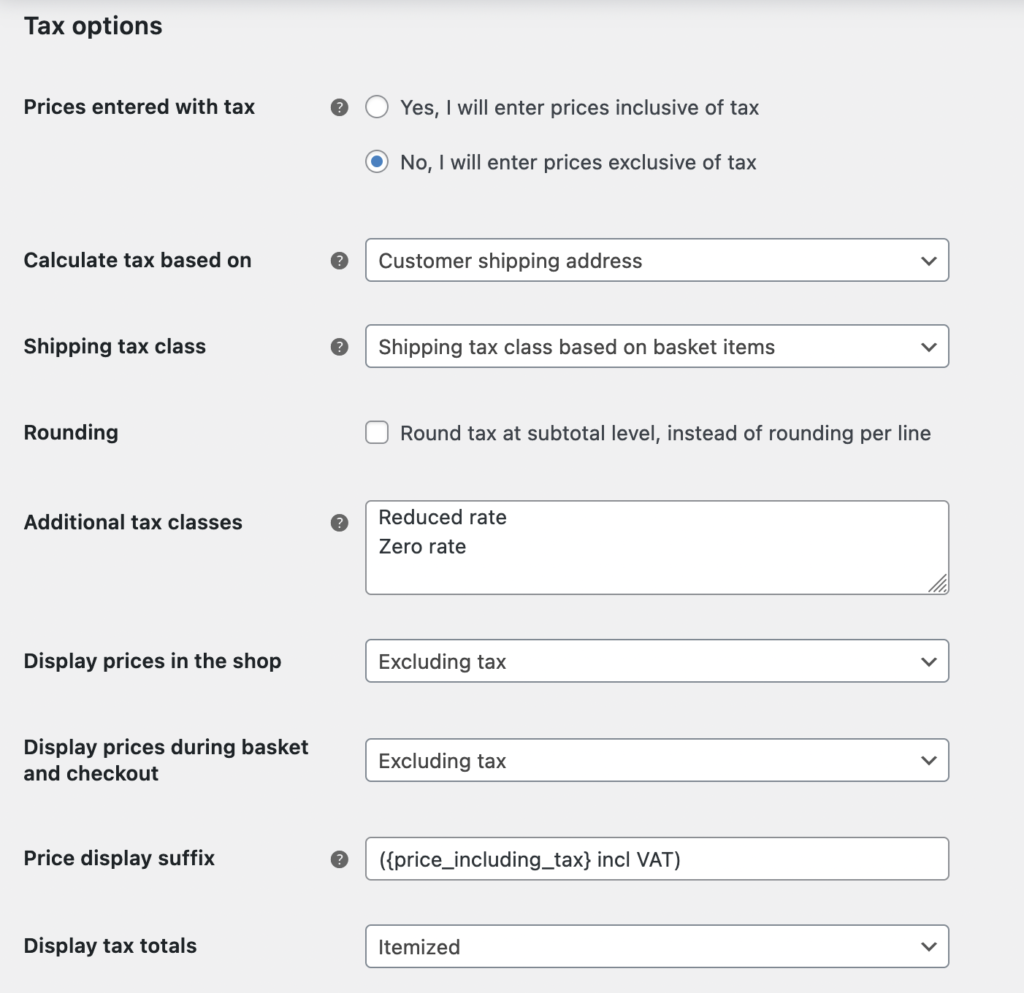Expand the Display tax totals dropdown
The height and width of the screenshot is (993, 1024).
coord(656,947)
